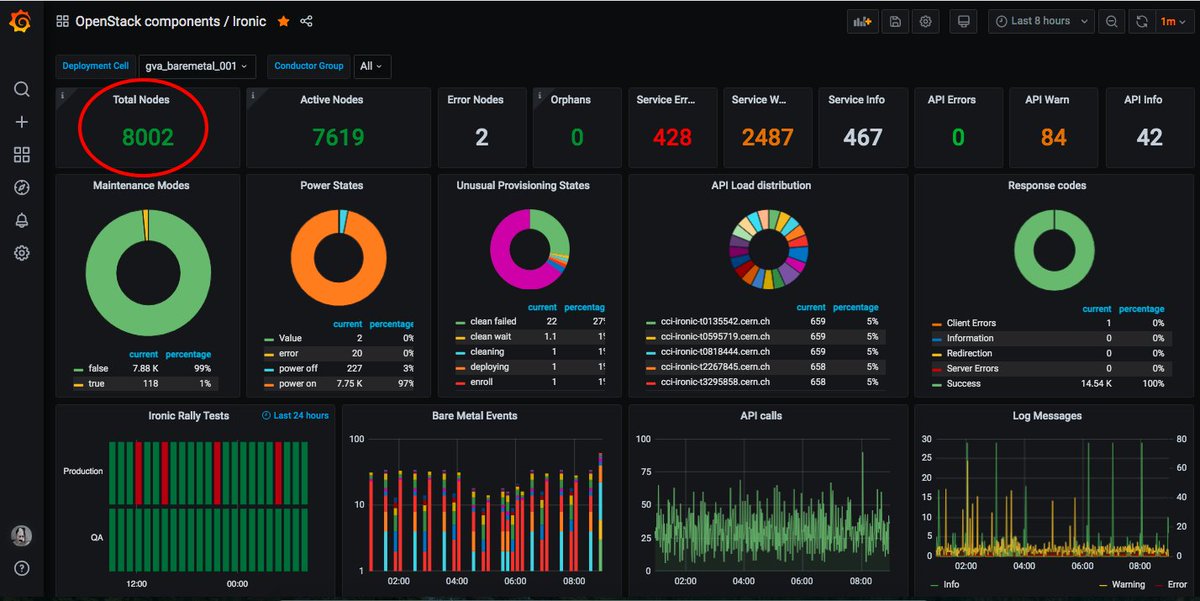Save the dashboard with floppy icon
Screen dimensions: 1200x601
894,21
